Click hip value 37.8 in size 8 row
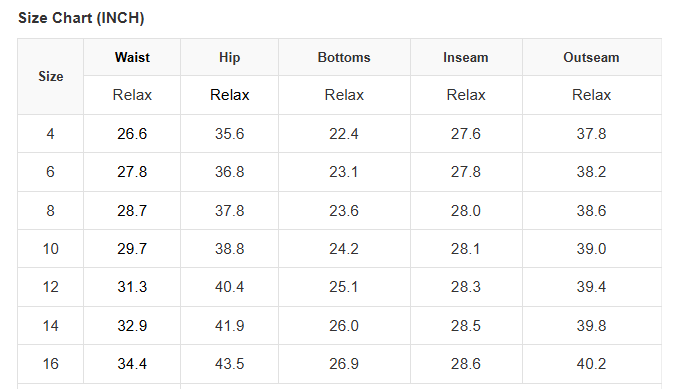Image resolution: width=673 pixels, height=389 pixels. click(x=230, y=211)
